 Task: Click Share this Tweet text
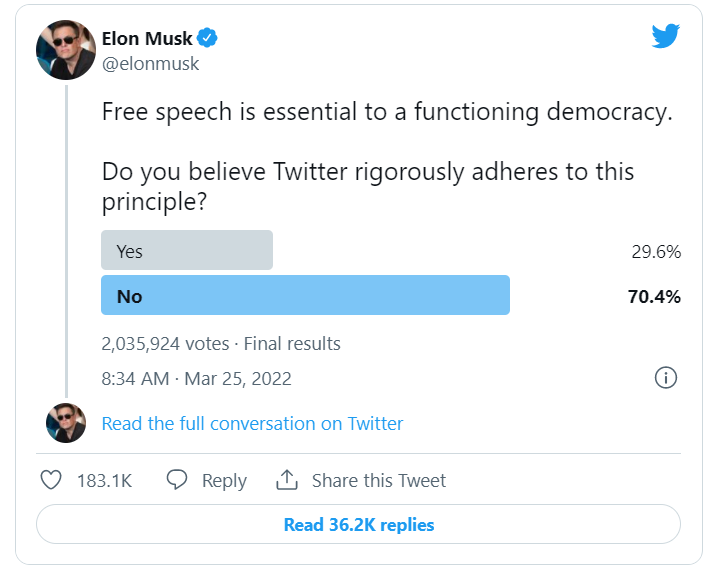point(379,481)
